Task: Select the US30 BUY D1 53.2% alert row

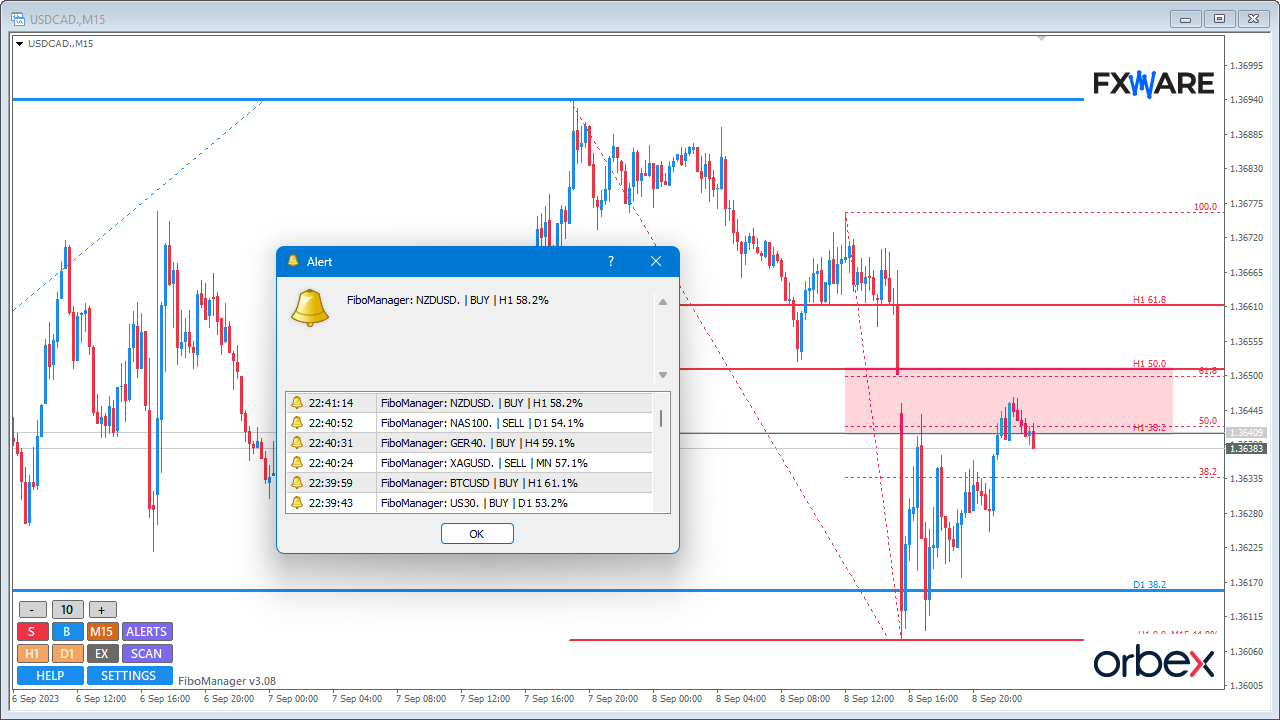Action: point(469,503)
